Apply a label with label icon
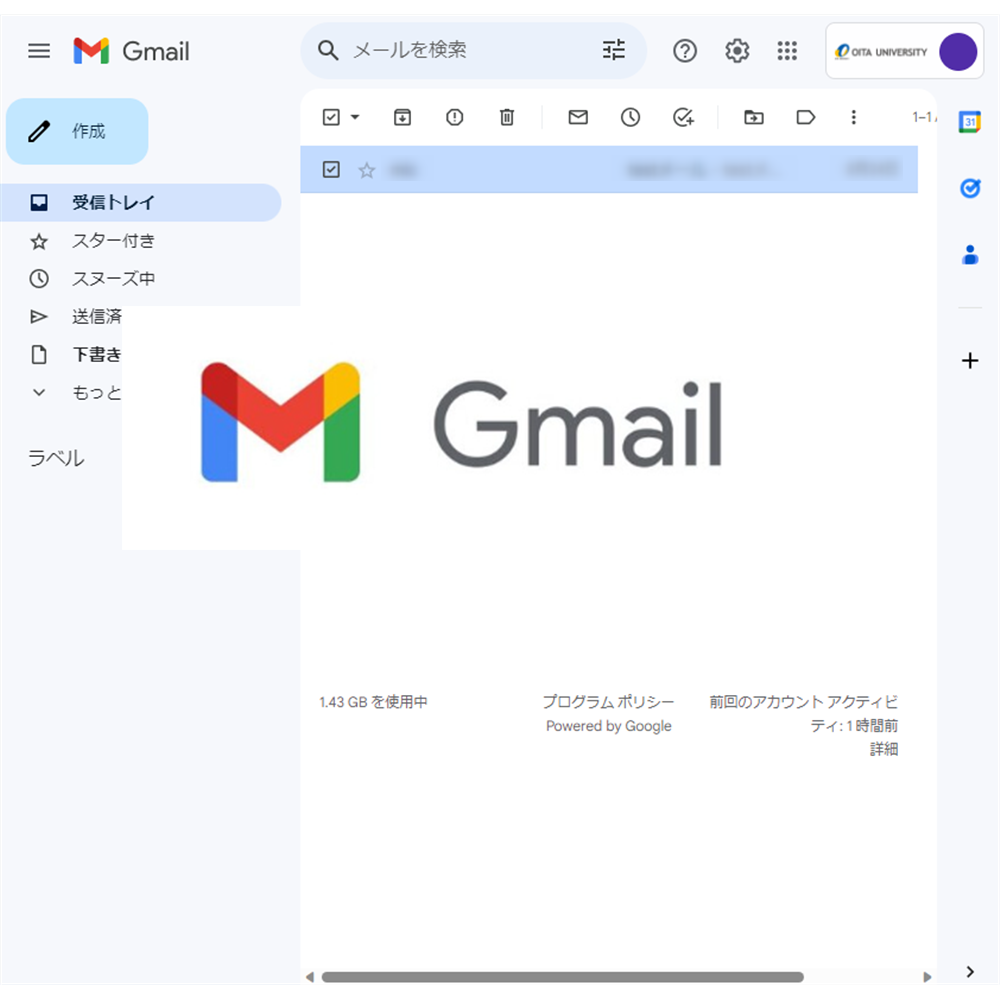 pyautogui.click(x=805, y=117)
